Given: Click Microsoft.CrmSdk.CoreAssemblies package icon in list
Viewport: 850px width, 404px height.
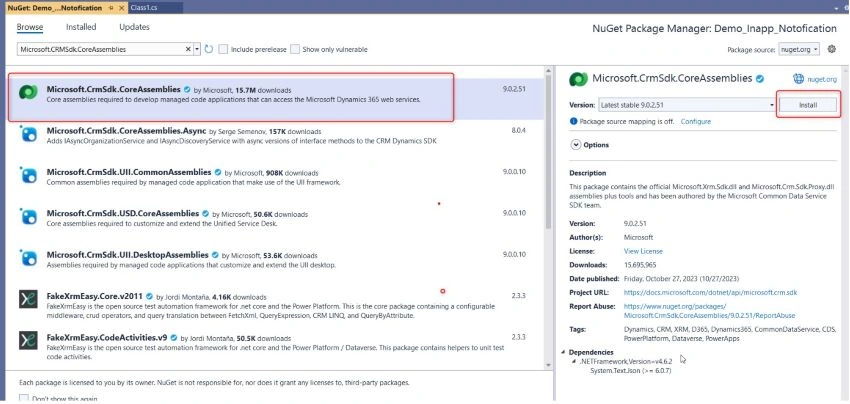Looking at the screenshot, I should (28, 93).
